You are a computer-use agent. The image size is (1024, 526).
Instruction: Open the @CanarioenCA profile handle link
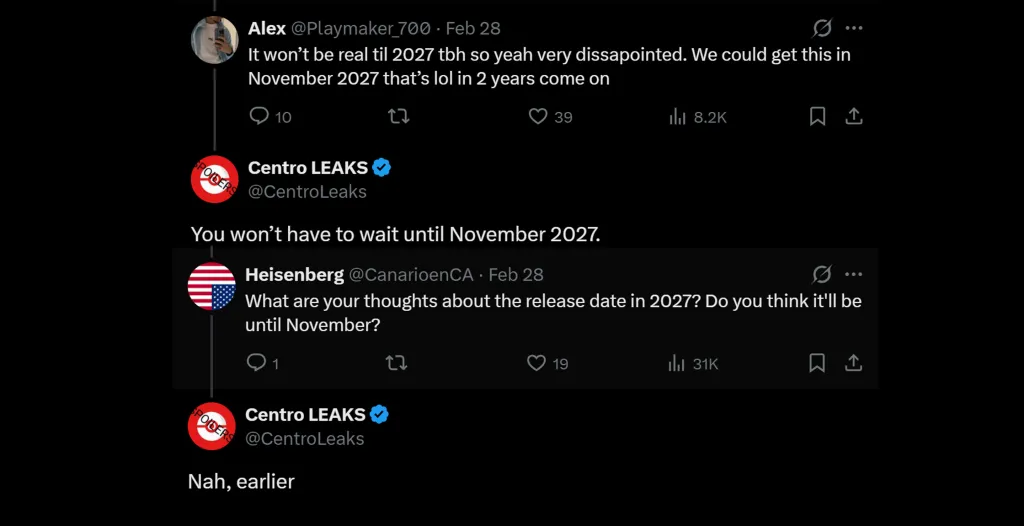click(x=410, y=275)
